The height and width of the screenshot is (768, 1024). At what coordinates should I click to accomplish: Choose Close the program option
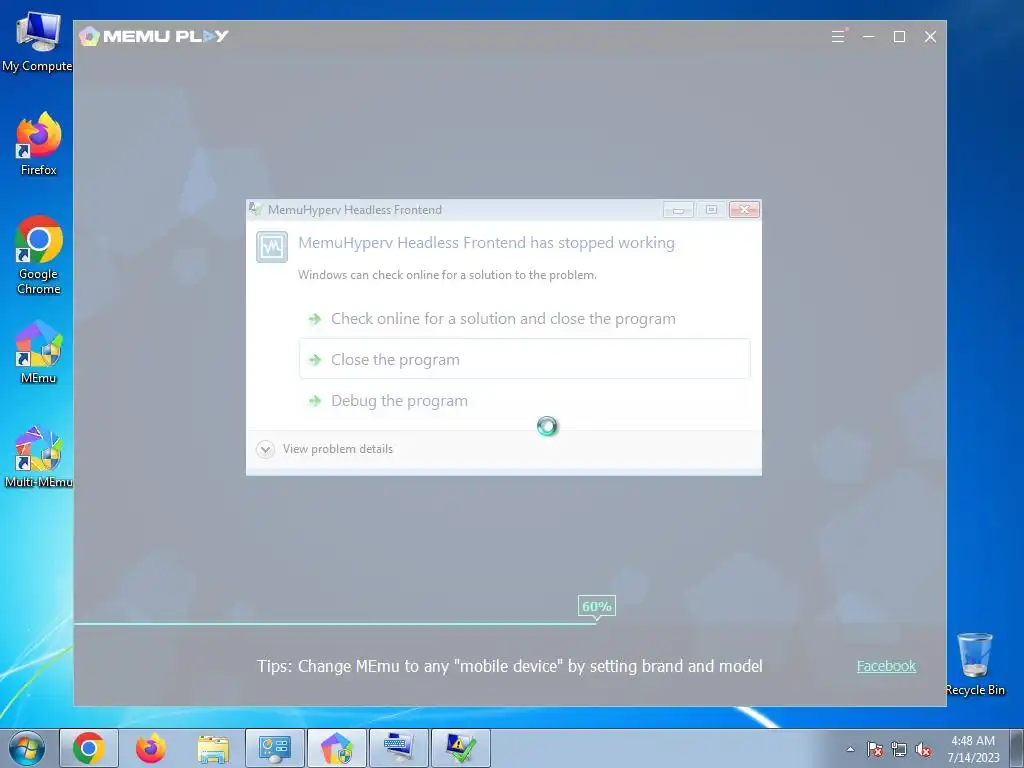point(524,359)
